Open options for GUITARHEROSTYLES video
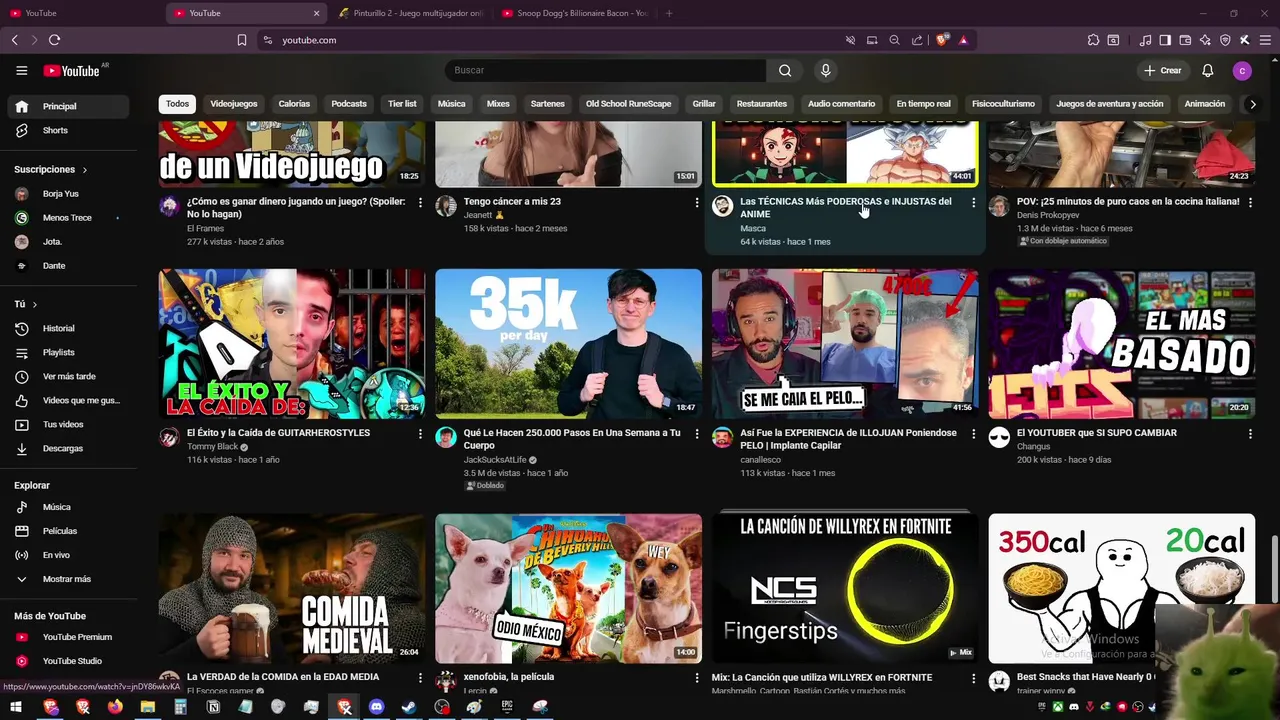1280x720 pixels. click(420, 434)
